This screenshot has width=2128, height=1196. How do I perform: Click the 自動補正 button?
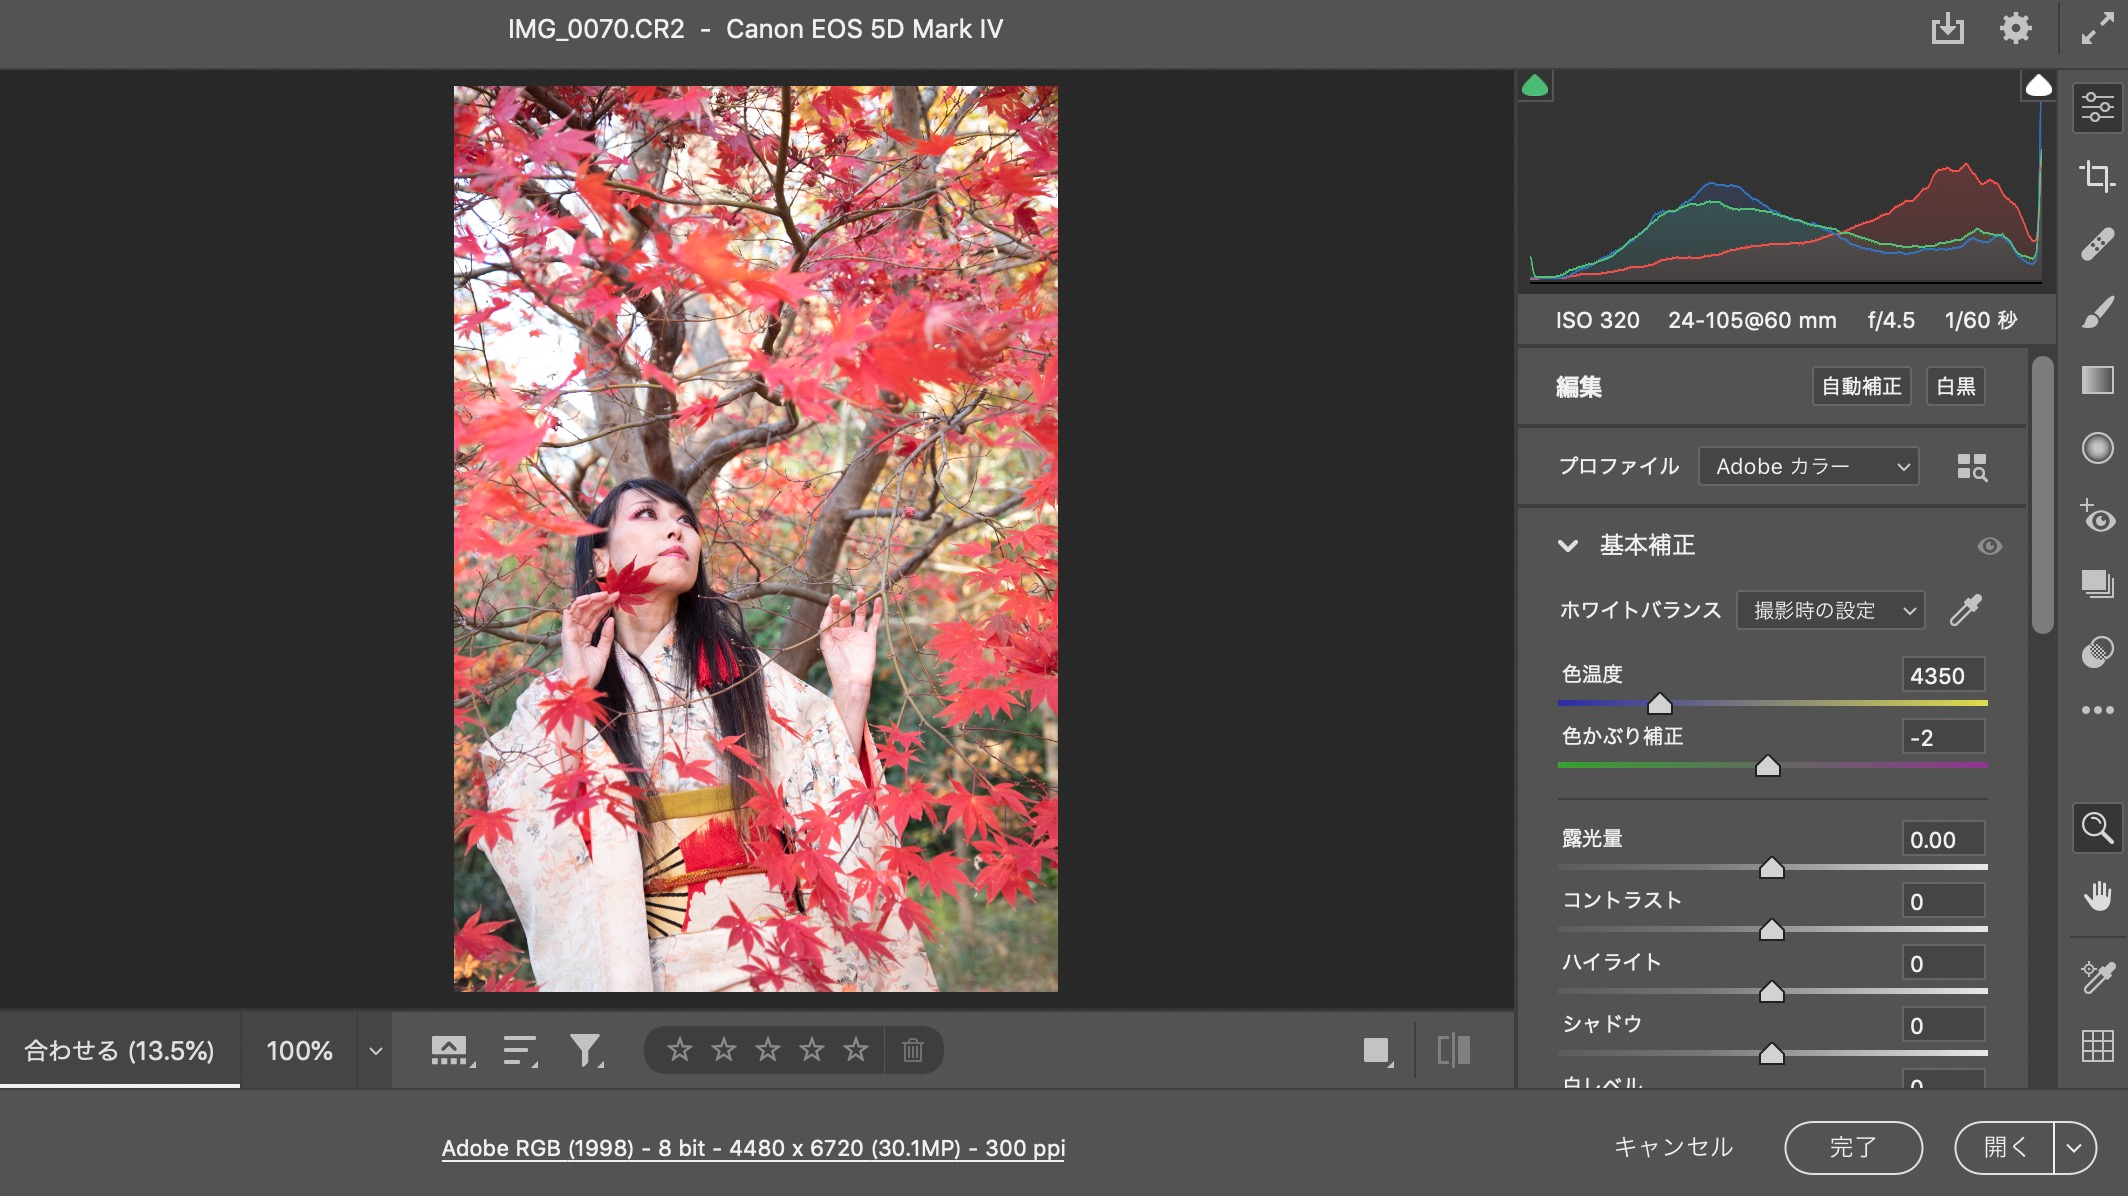point(1861,386)
